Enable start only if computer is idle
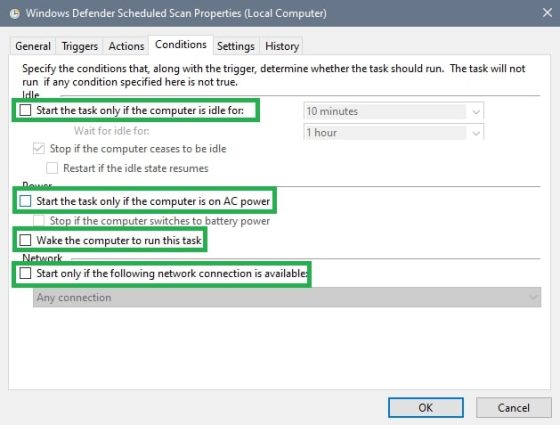The height and width of the screenshot is (425, 560). coord(25,110)
